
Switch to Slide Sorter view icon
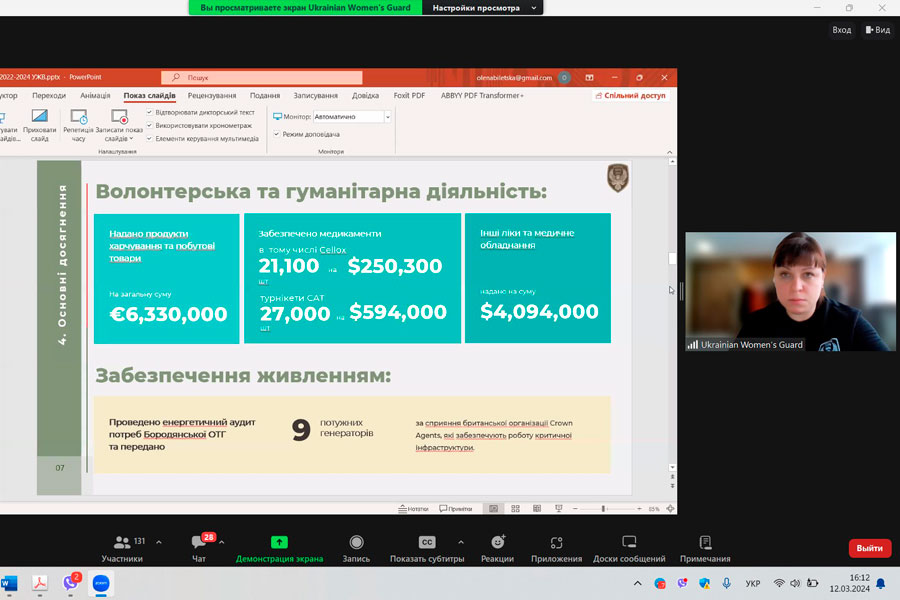[515, 509]
